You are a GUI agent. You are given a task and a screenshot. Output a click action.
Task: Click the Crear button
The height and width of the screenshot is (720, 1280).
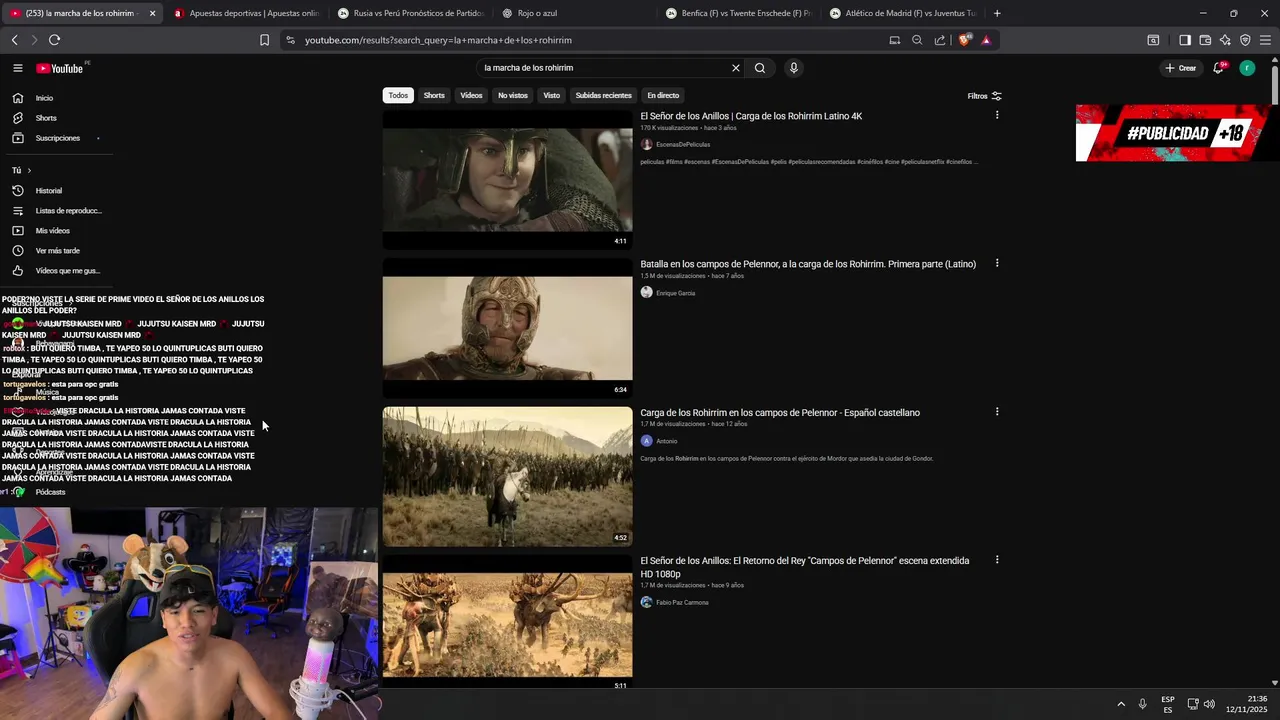pyautogui.click(x=1181, y=68)
